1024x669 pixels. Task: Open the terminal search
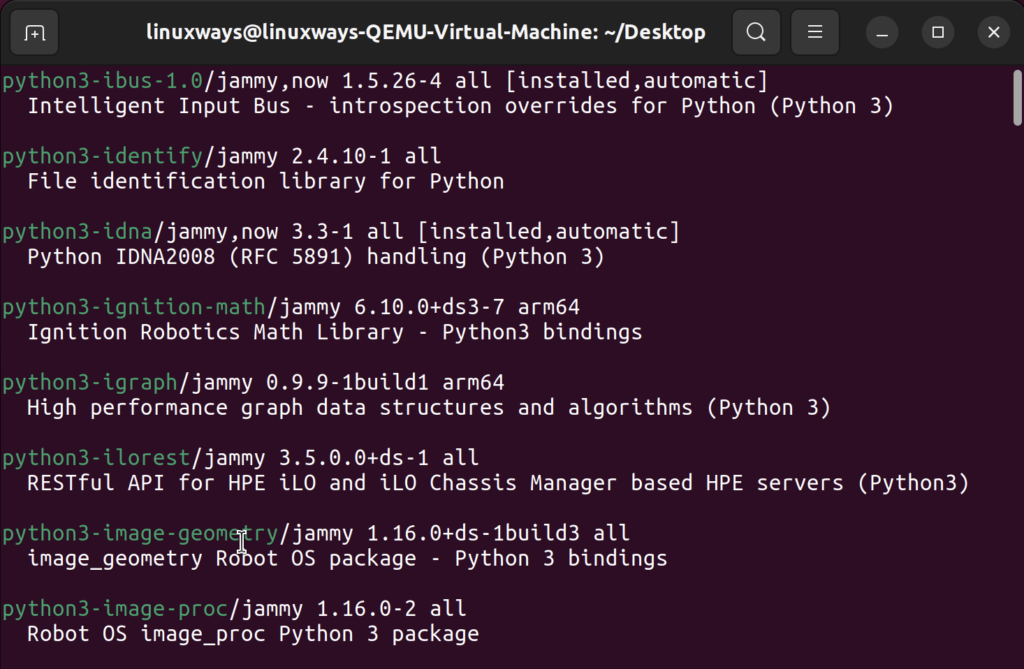756,32
